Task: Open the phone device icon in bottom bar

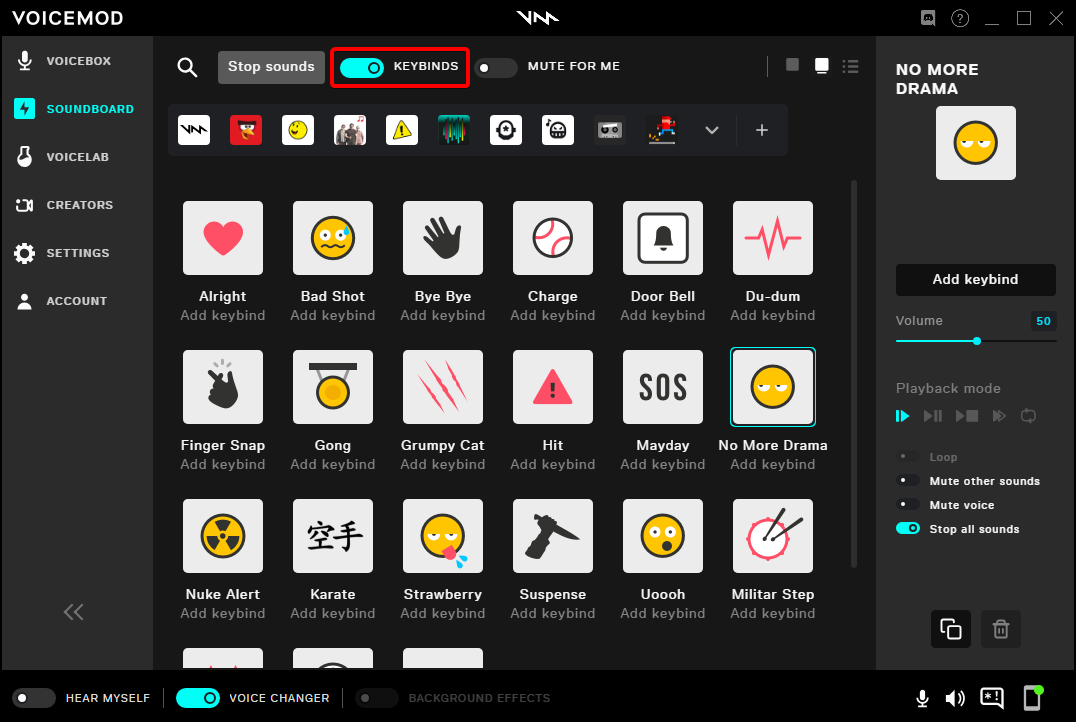Action: [x=1033, y=698]
